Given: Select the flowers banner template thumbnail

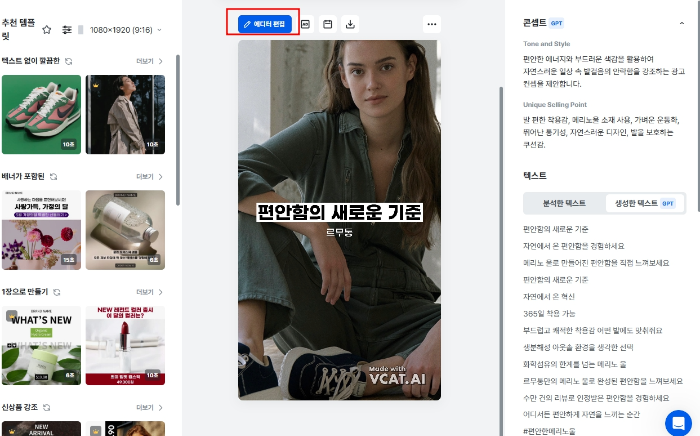Looking at the screenshot, I should (x=42, y=230).
